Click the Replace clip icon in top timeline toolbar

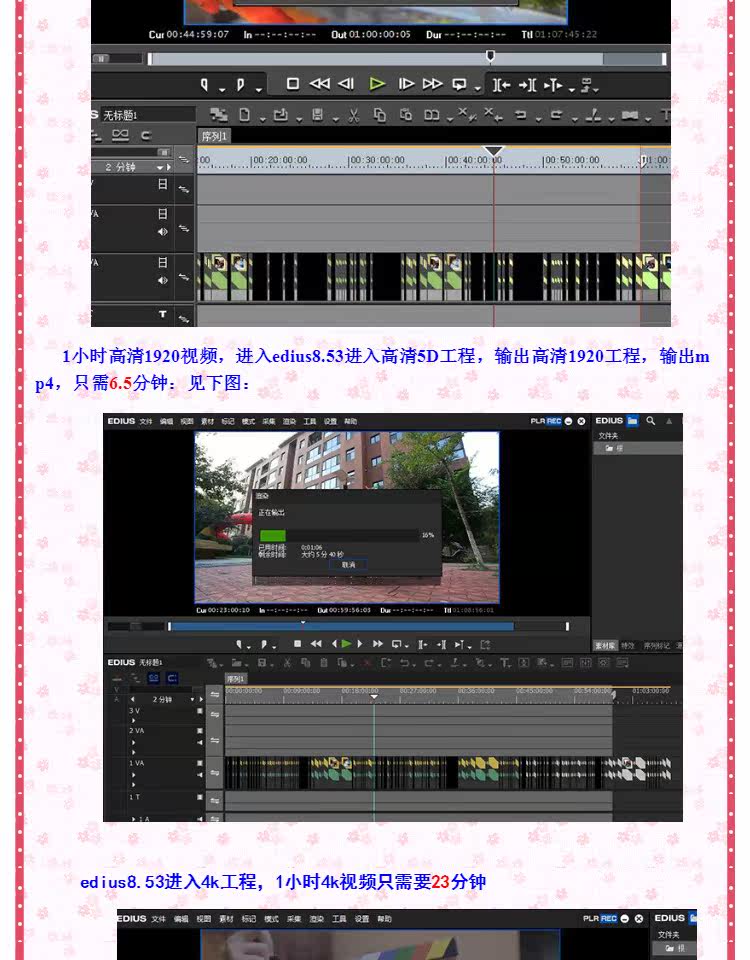(x=432, y=115)
